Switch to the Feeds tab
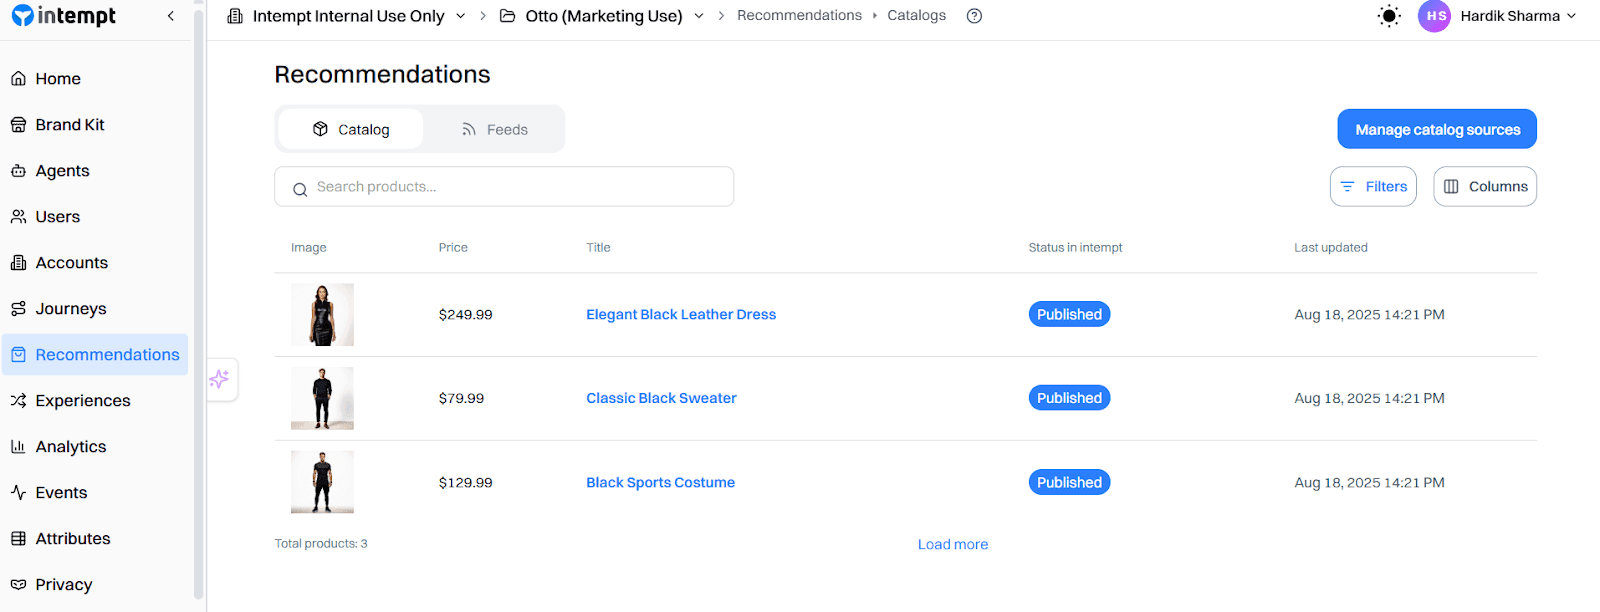 click(x=494, y=130)
